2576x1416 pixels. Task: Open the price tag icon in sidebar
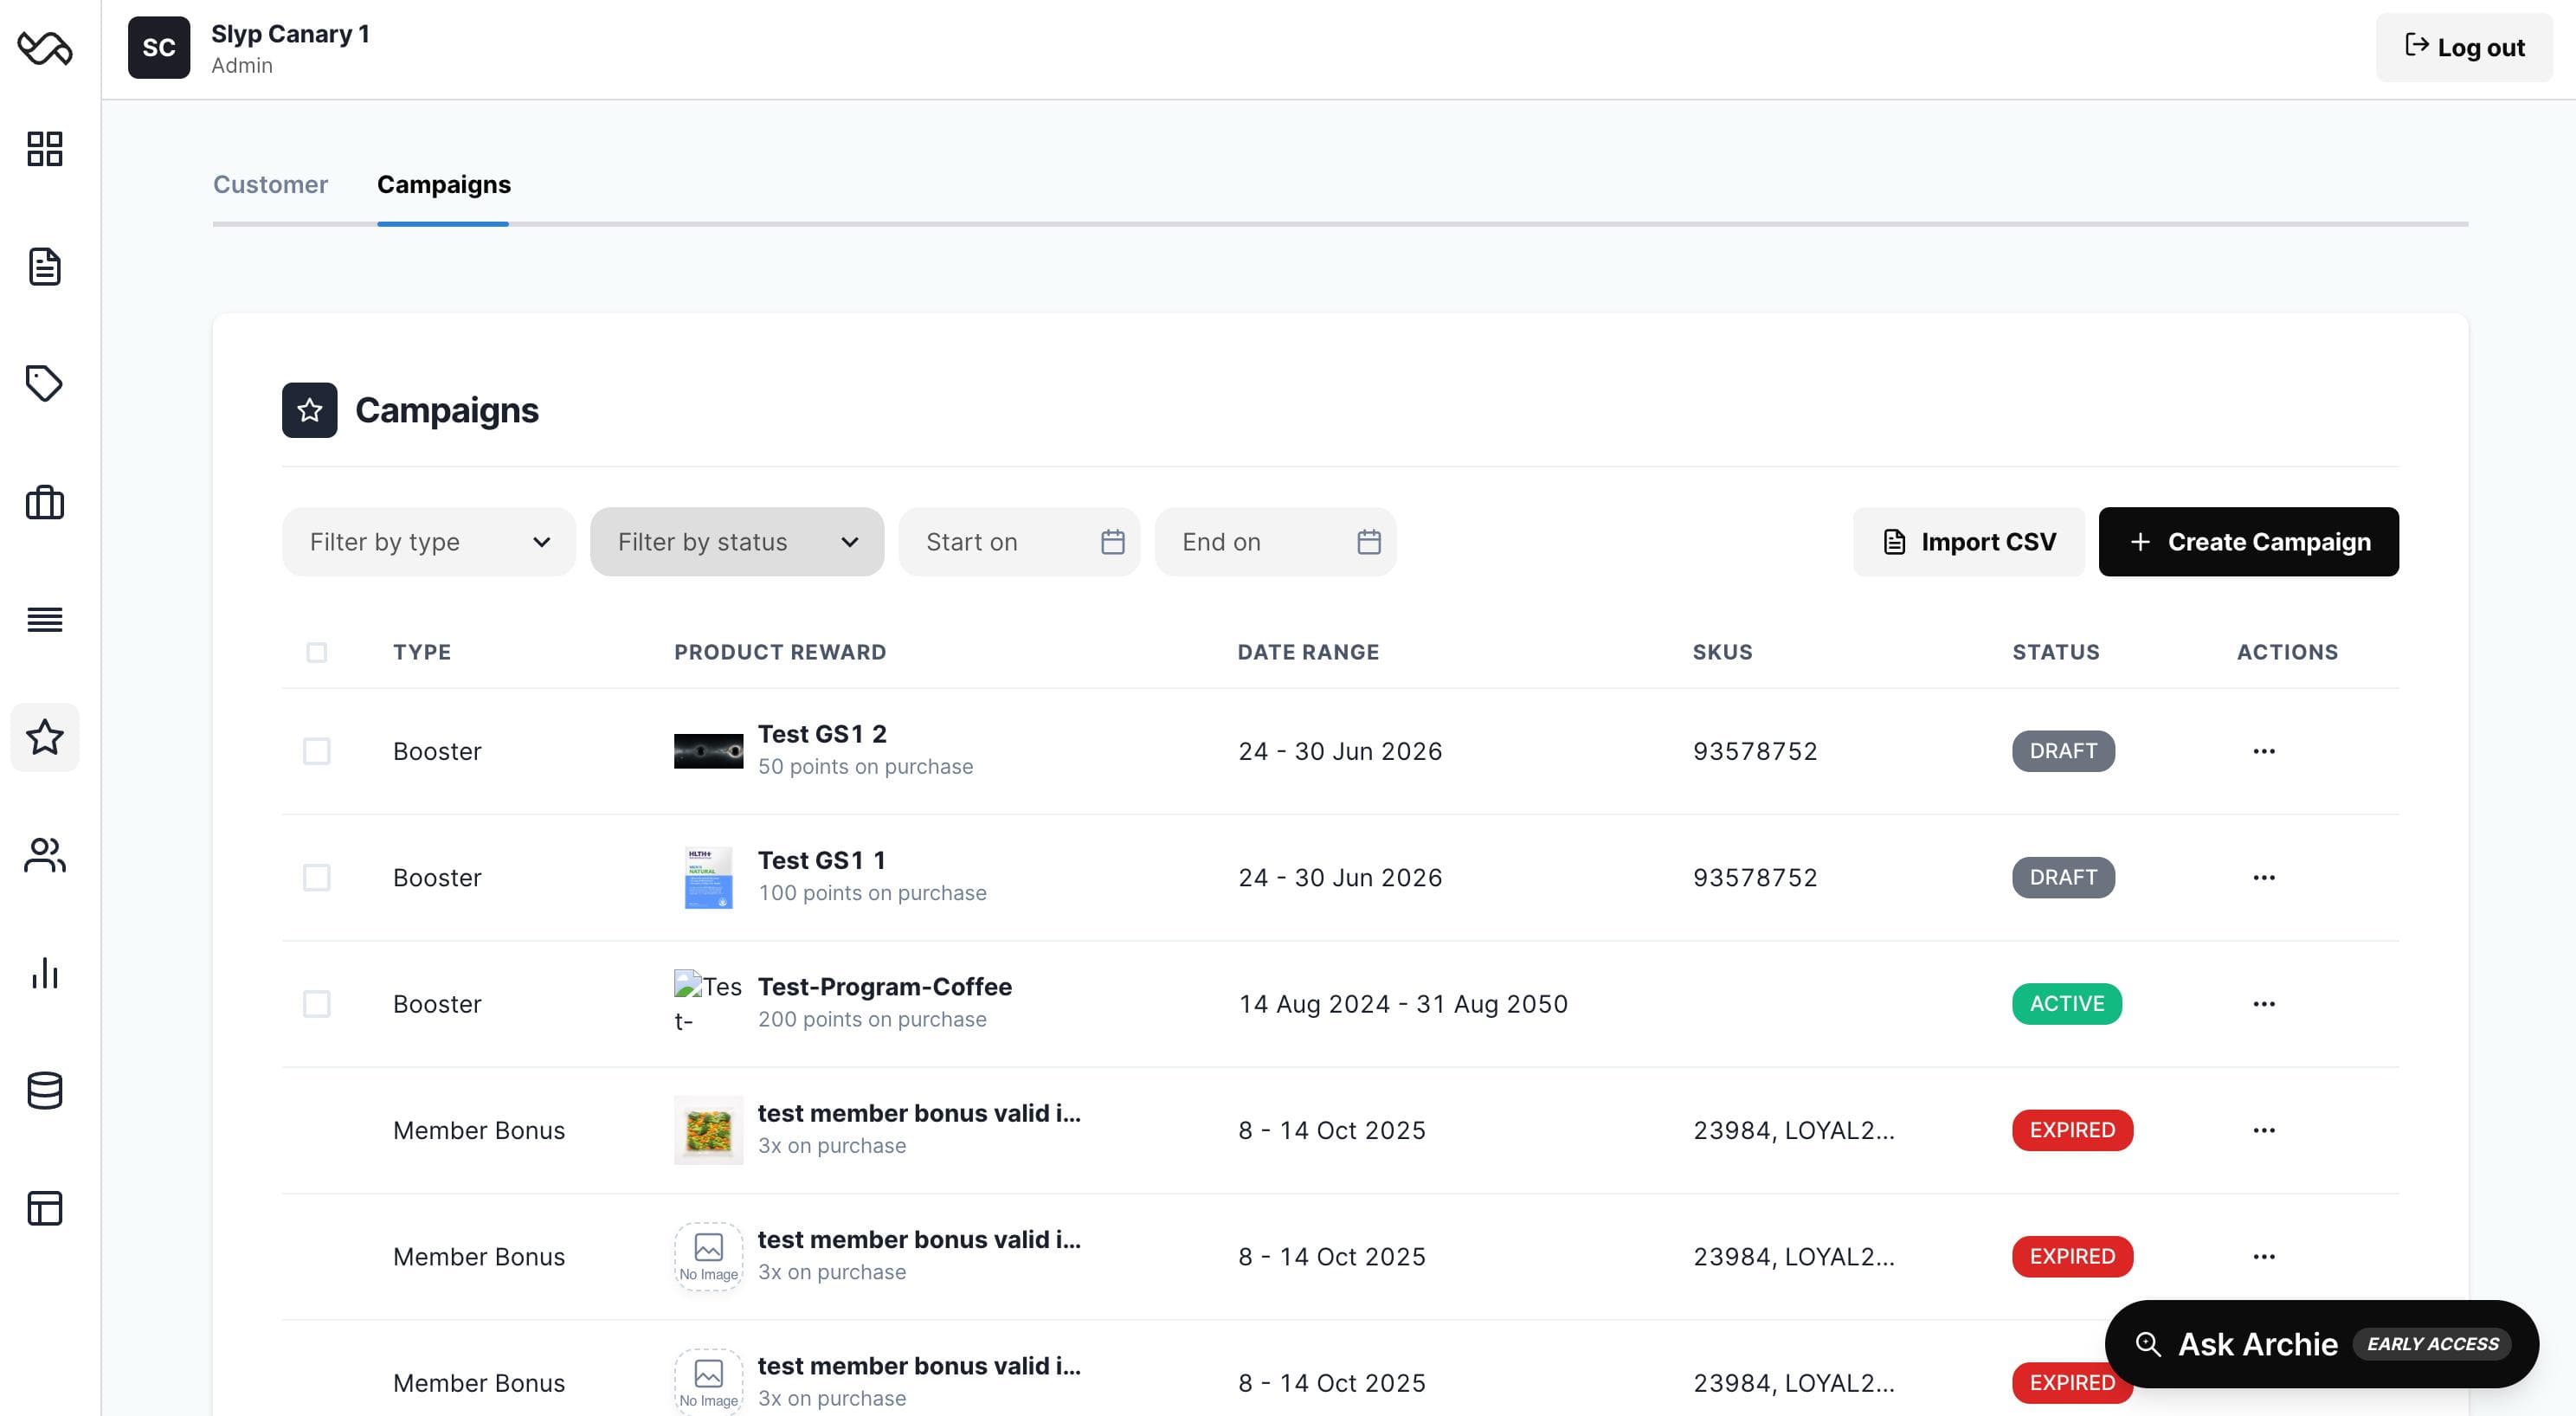pos(45,383)
